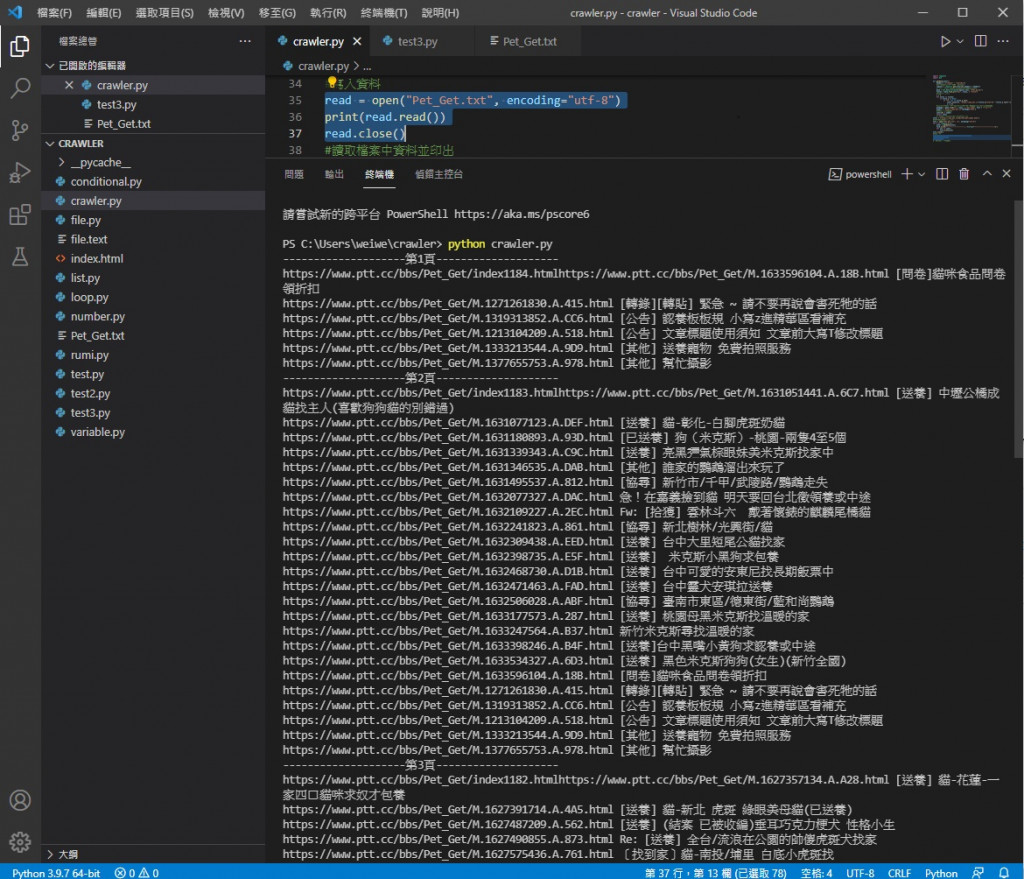The height and width of the screenshot is (879, 1024).
Task: Switch to the test3.py editor tab
Action: 417,41
